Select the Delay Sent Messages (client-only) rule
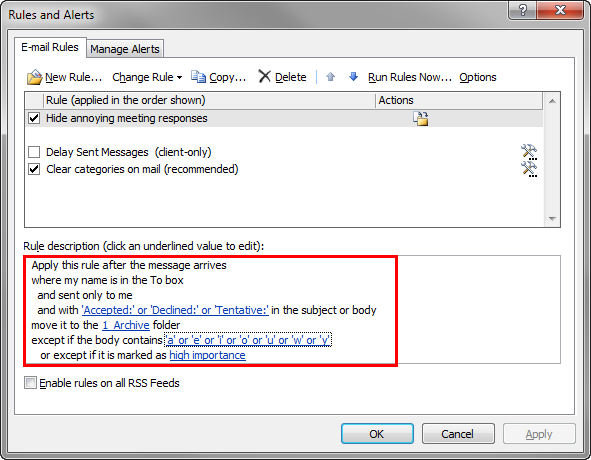 (x=129, y=152)
